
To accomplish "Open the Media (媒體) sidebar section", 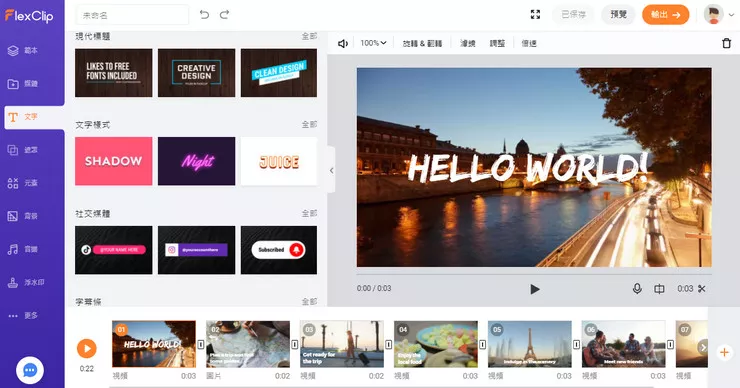I will [23, 84].
